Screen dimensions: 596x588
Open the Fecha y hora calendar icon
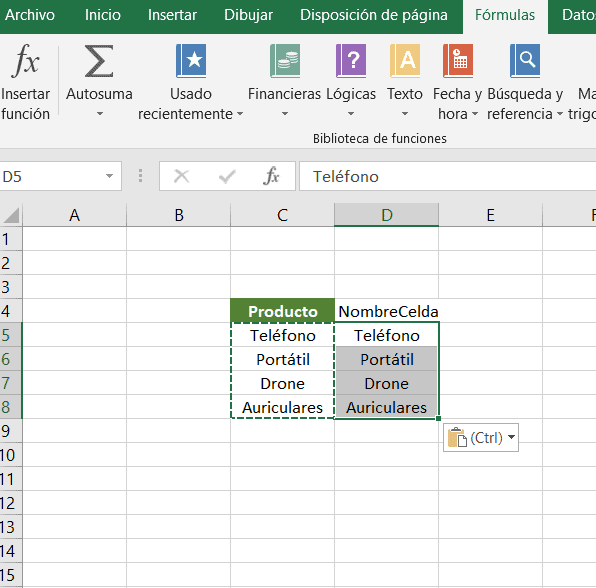click(458, 61)
